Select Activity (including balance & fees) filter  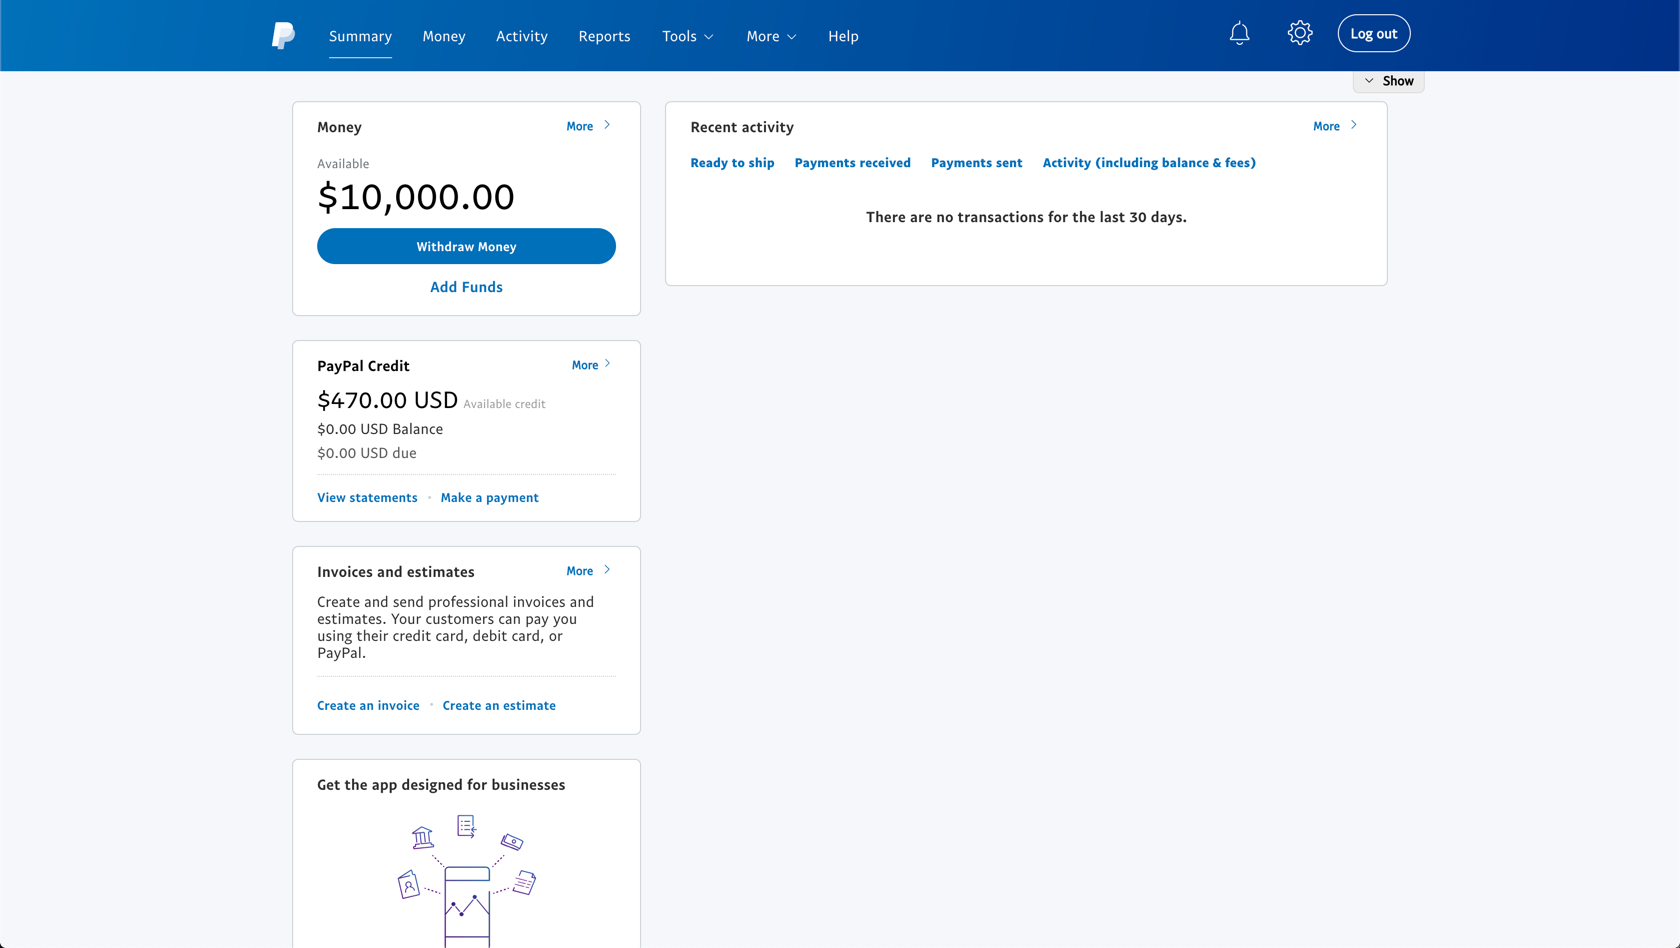coord(1149,162)
